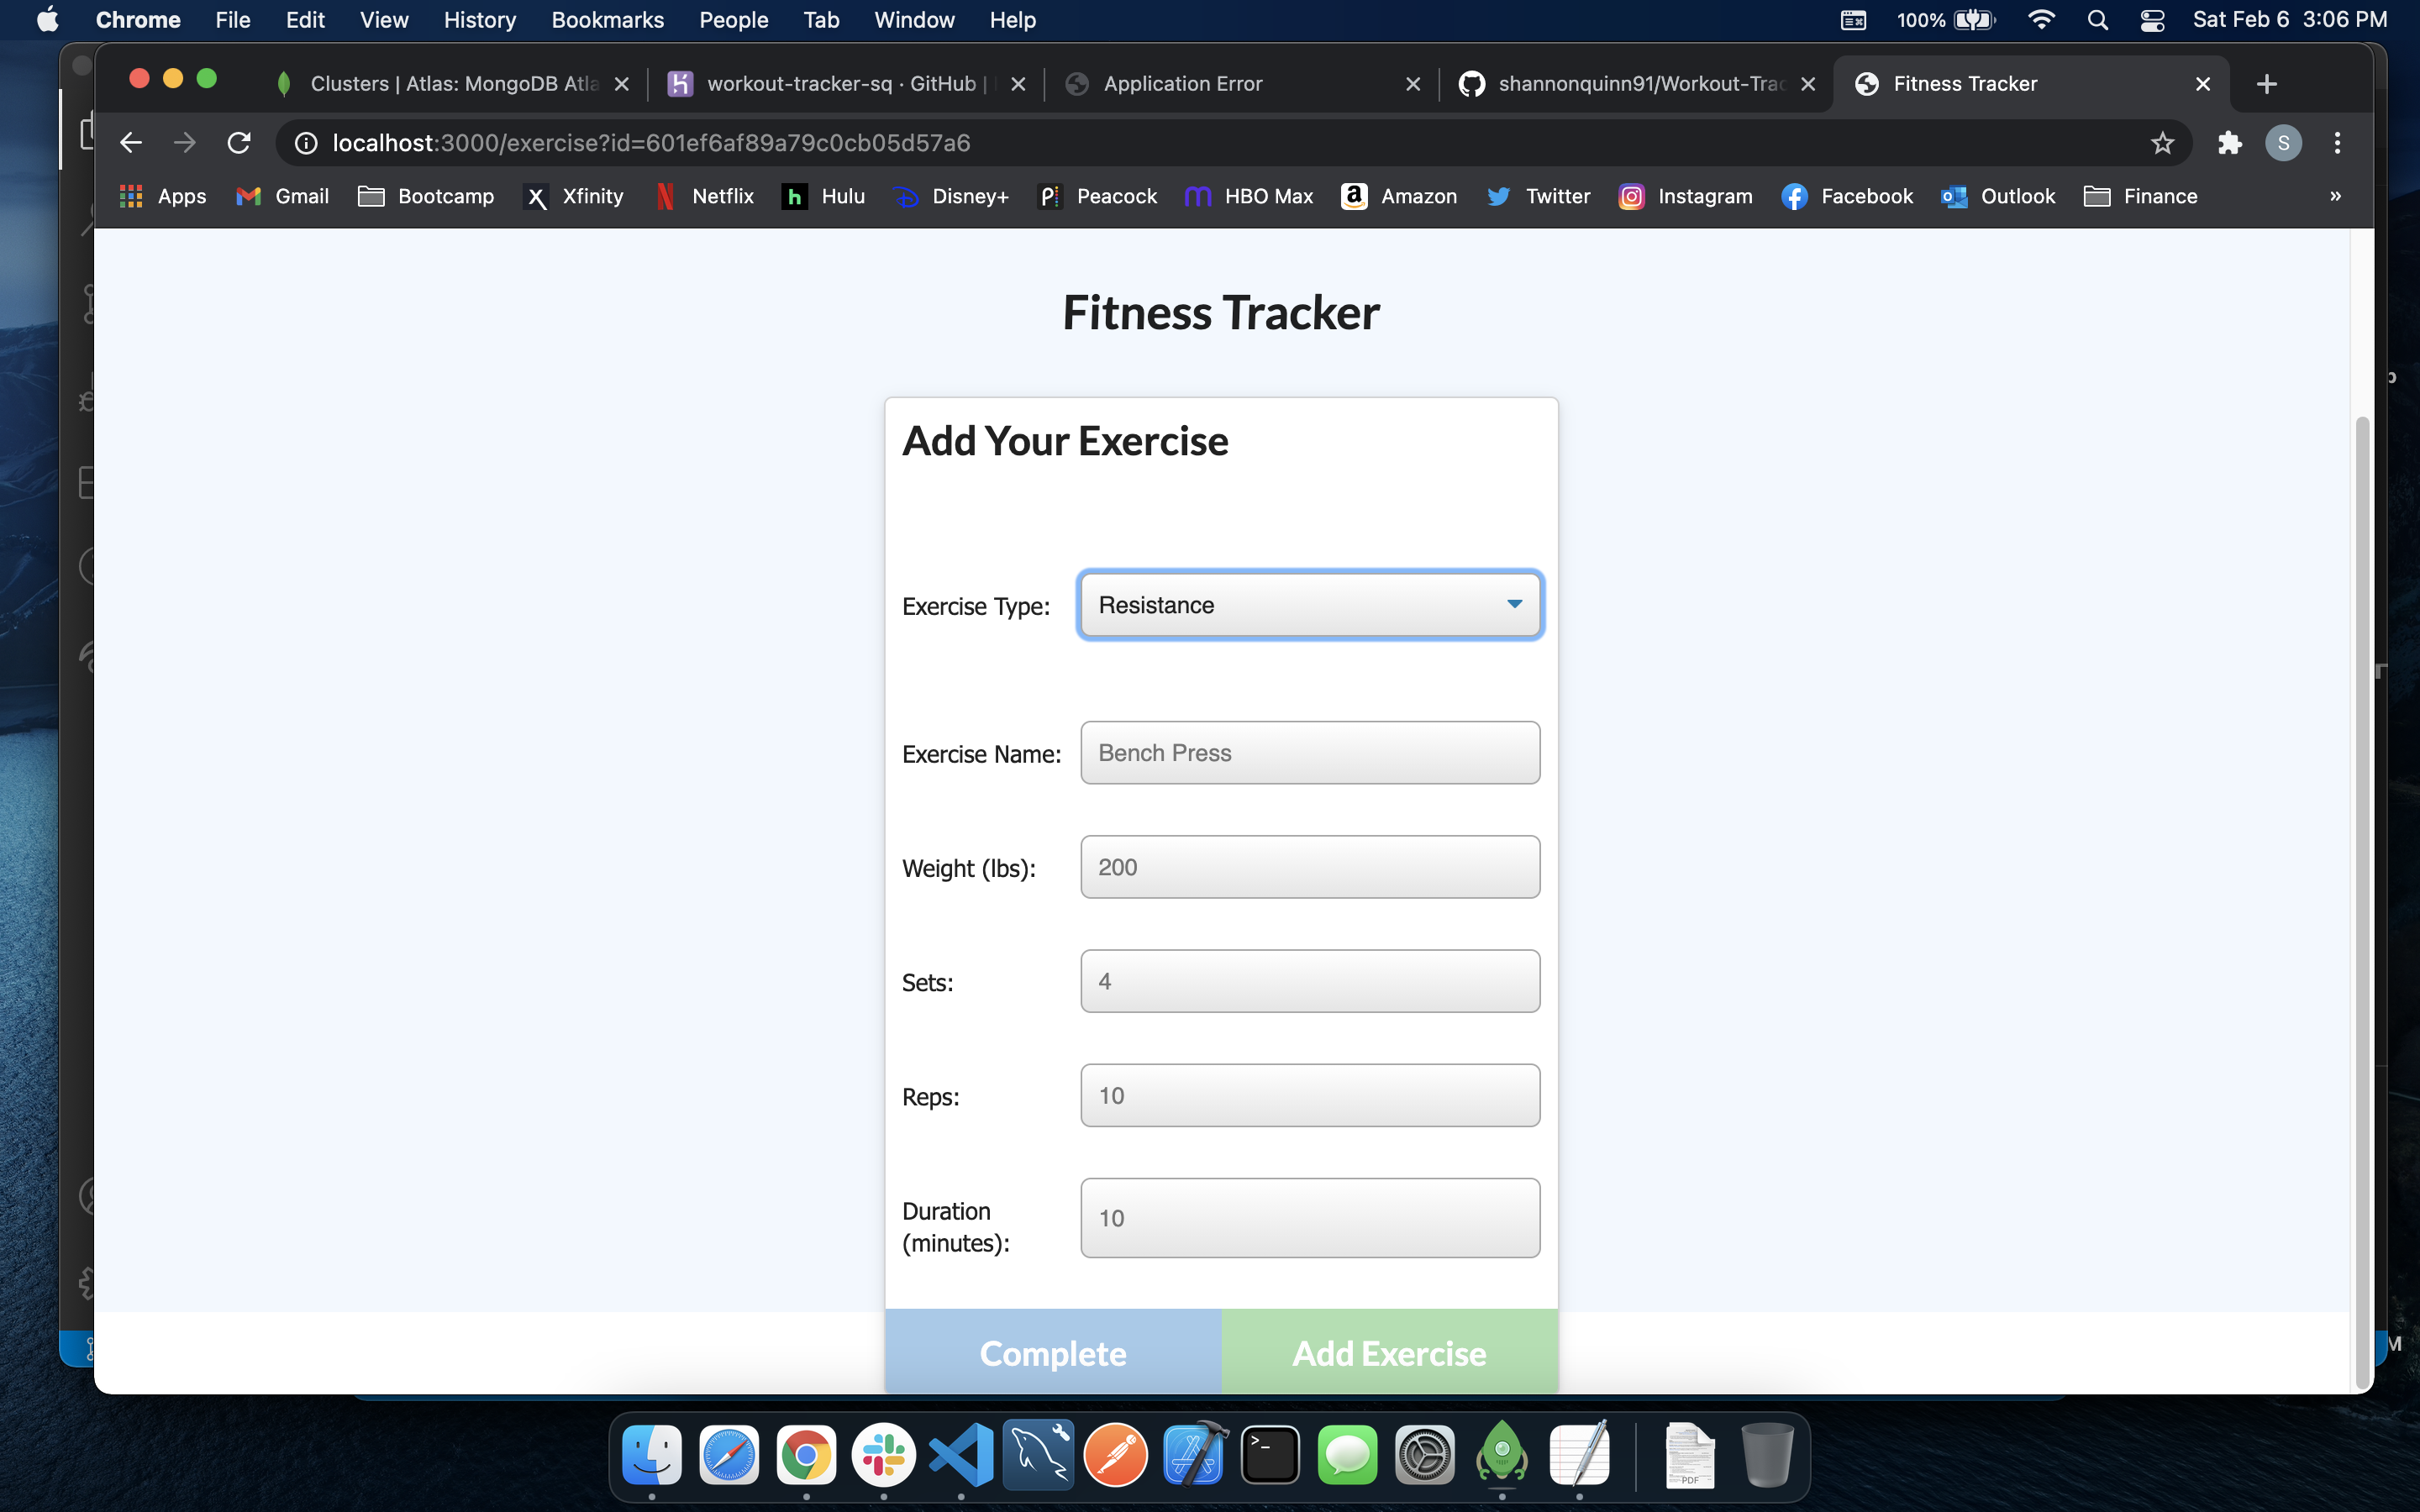Open macOS Control Center toggle icon

[x=2152, y=20]
